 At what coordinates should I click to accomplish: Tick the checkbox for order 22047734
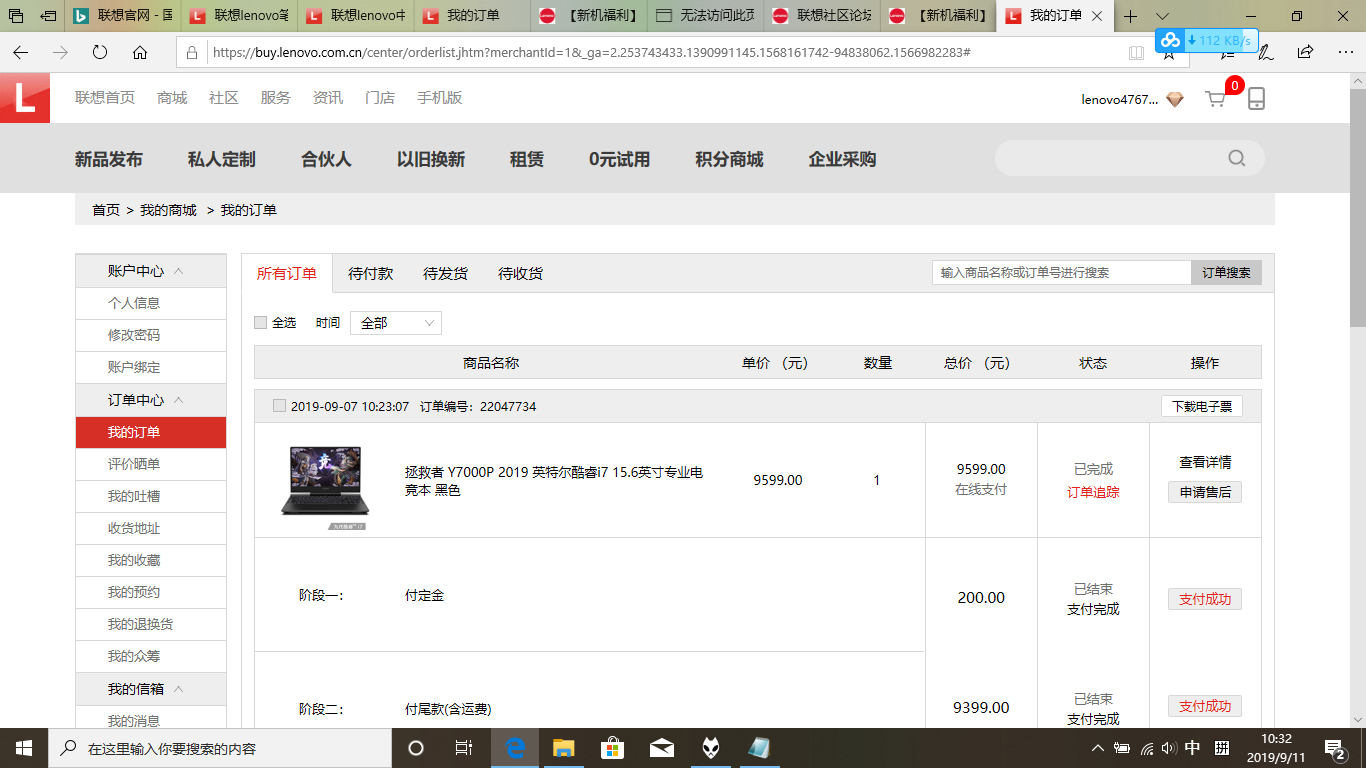(279, 406)
